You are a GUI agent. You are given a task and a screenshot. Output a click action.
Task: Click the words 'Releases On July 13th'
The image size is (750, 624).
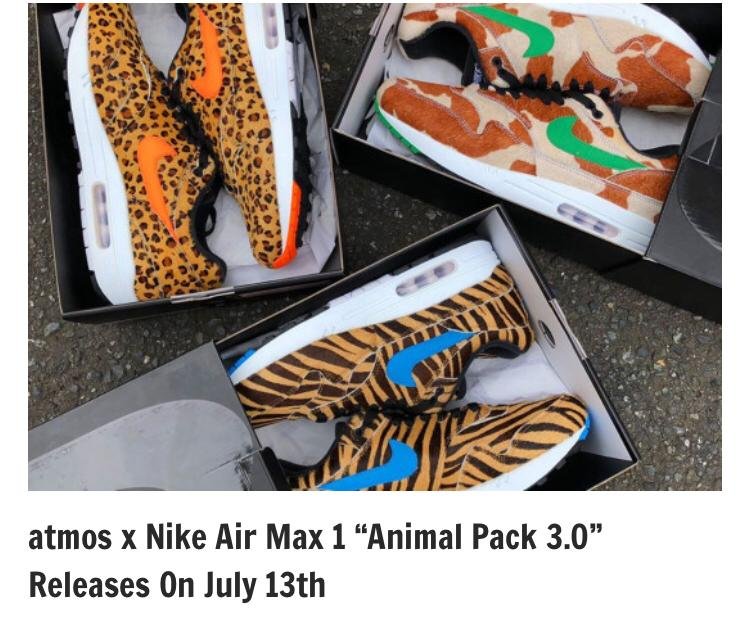(177, 585)
